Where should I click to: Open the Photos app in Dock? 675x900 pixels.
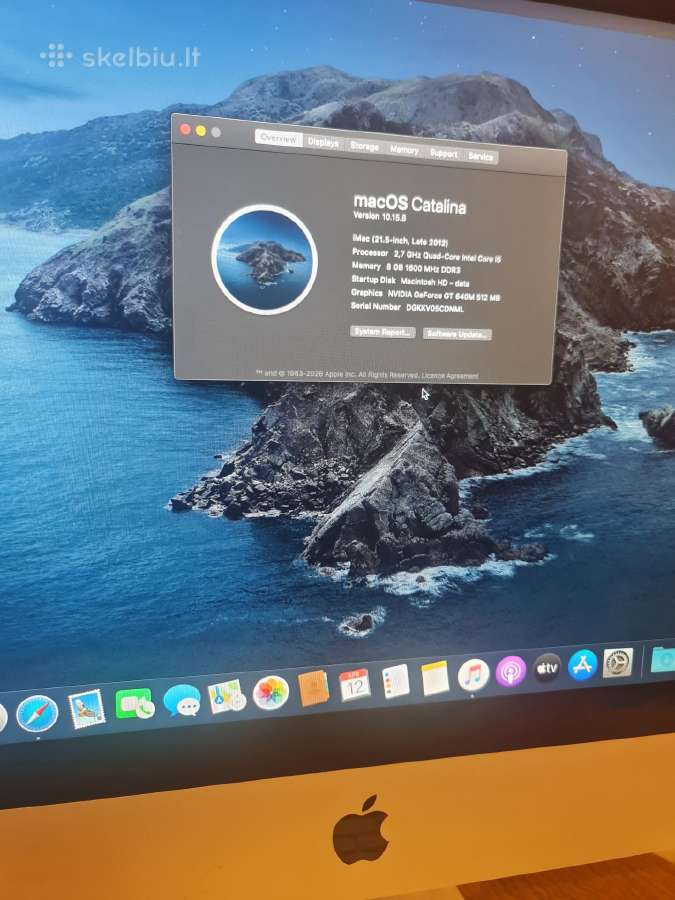click(270, 692)
